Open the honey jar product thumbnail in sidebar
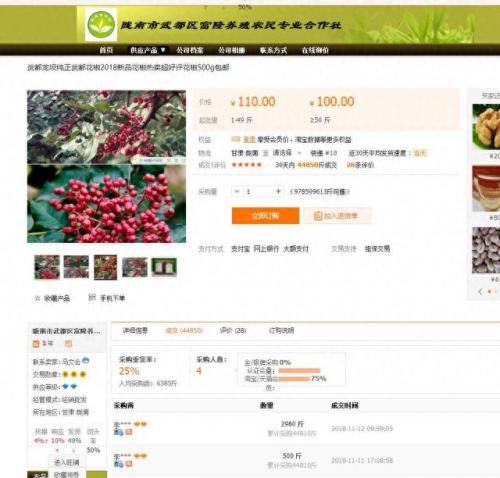Screen dimensions: 500x478 click(x=486, y=189)
